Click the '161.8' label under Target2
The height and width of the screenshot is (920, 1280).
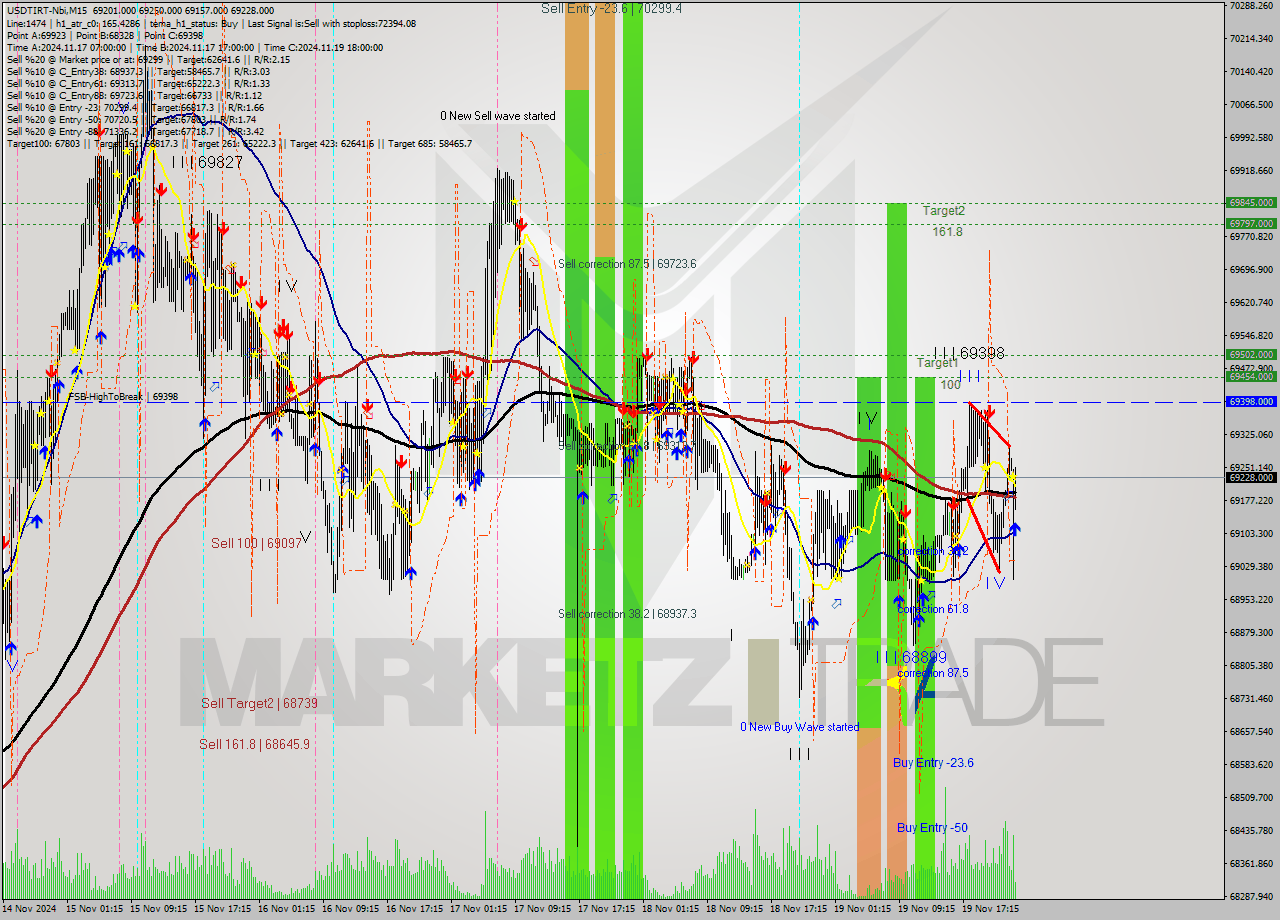click(947, 232)
